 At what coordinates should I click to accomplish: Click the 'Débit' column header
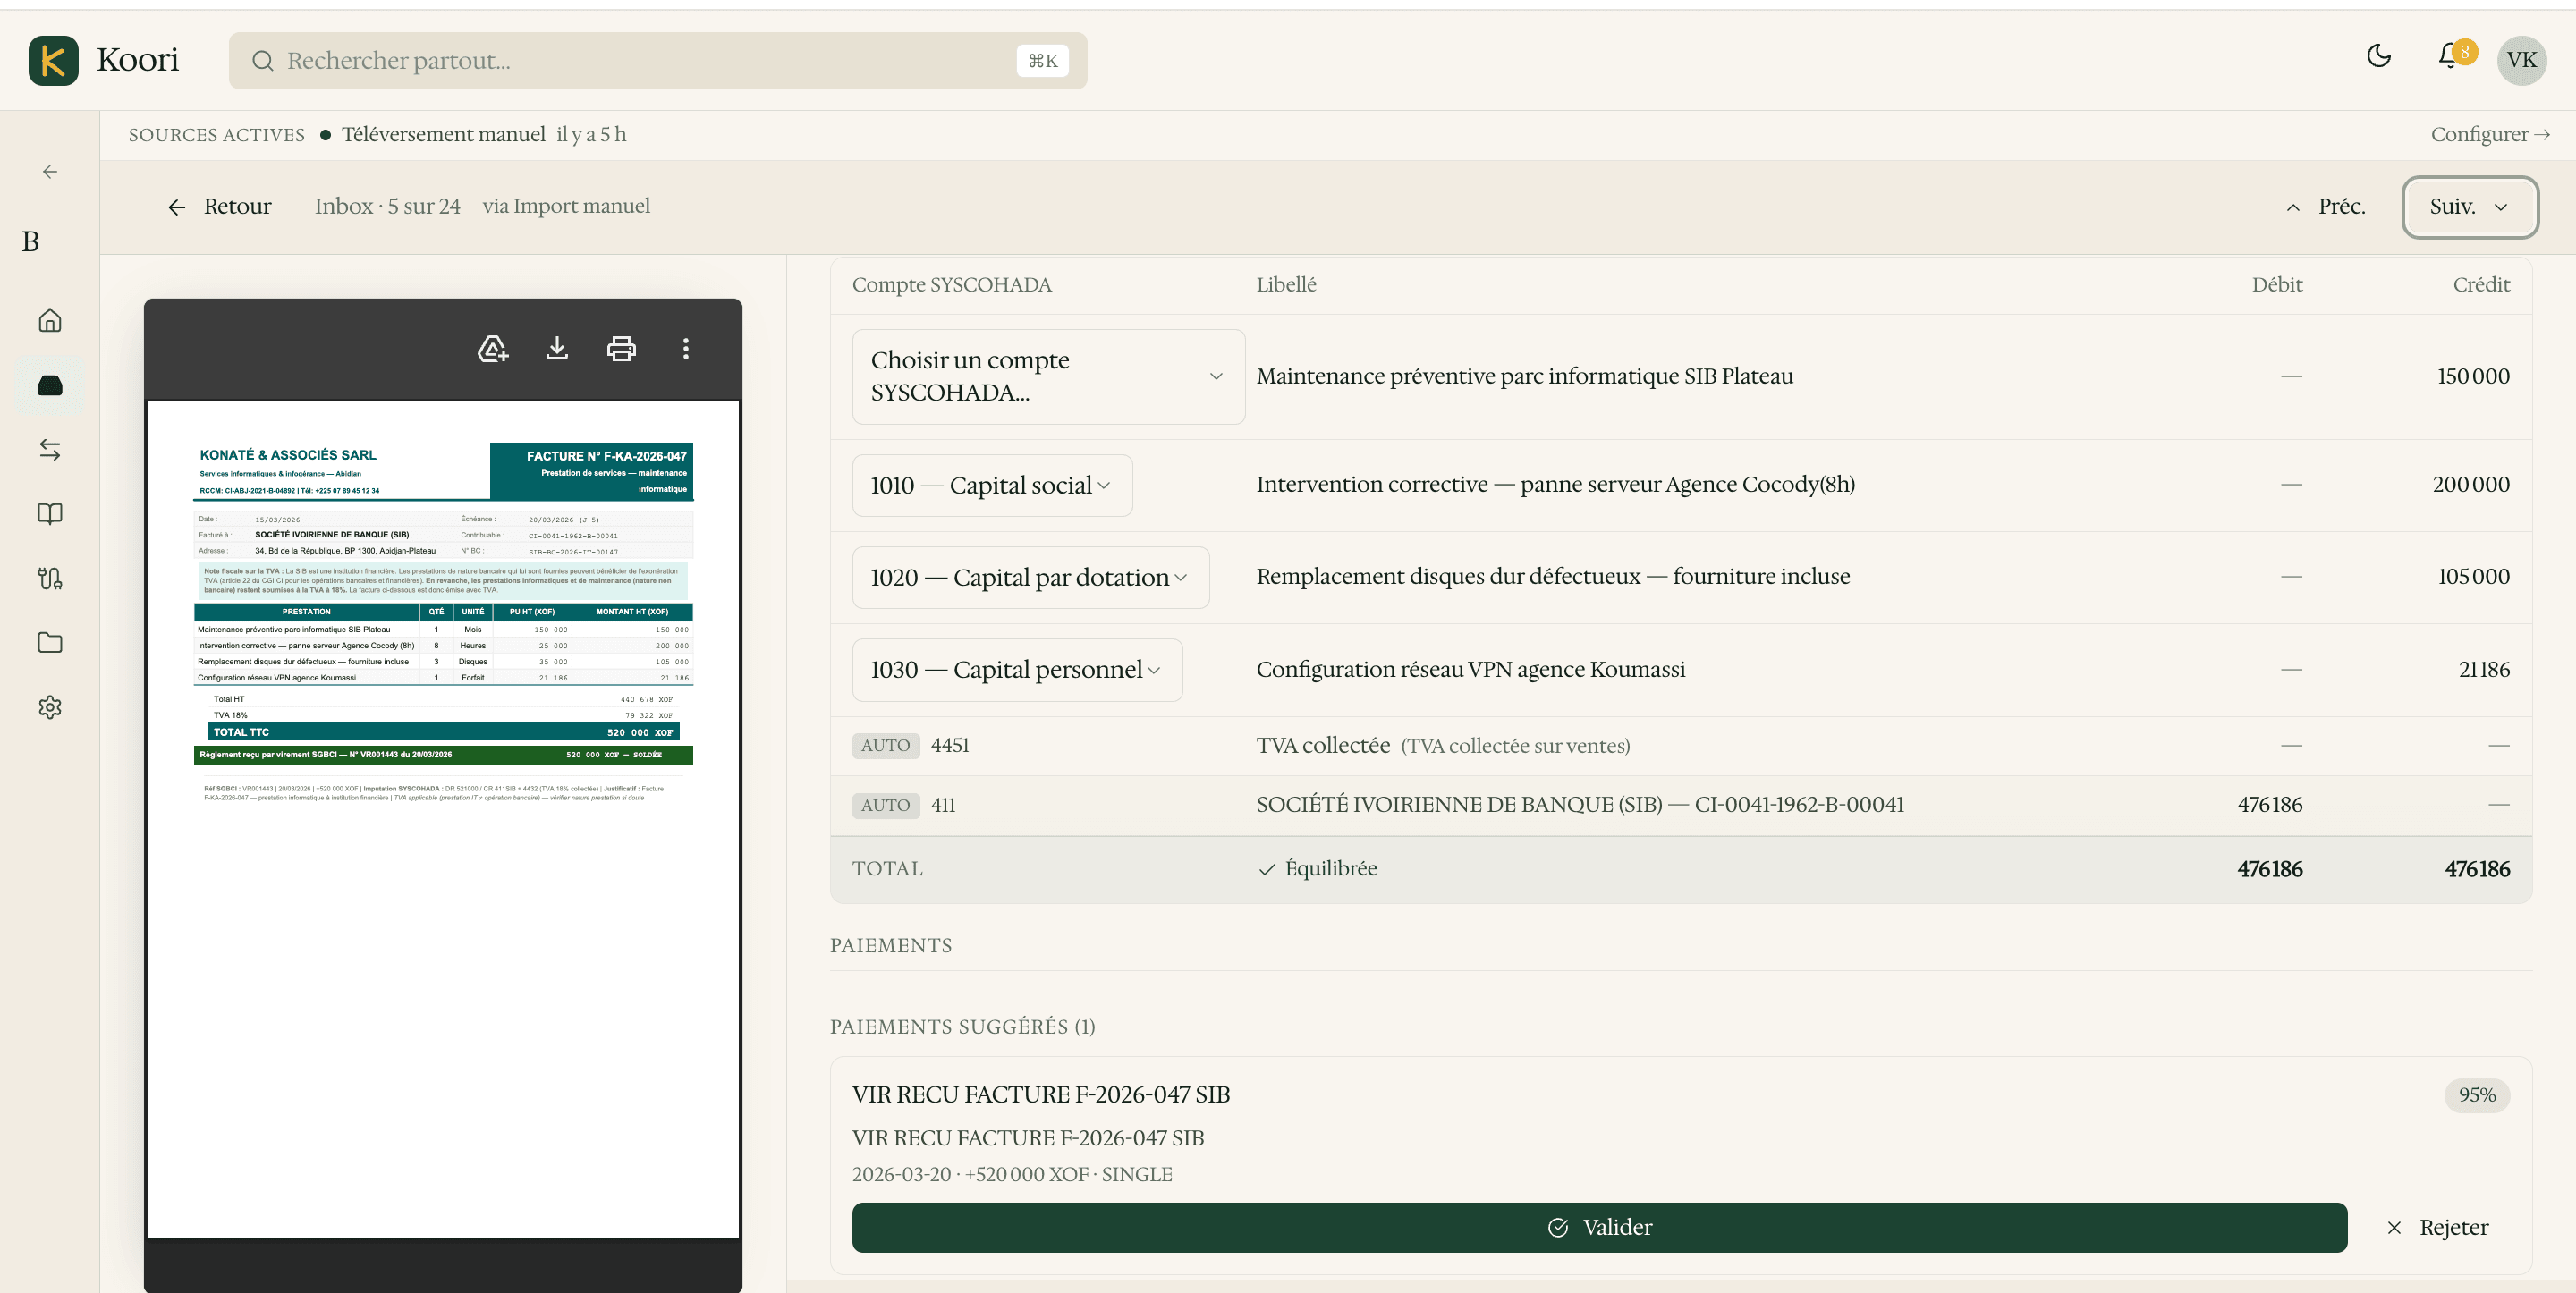pyautogui.click(x=2277, y=284)
